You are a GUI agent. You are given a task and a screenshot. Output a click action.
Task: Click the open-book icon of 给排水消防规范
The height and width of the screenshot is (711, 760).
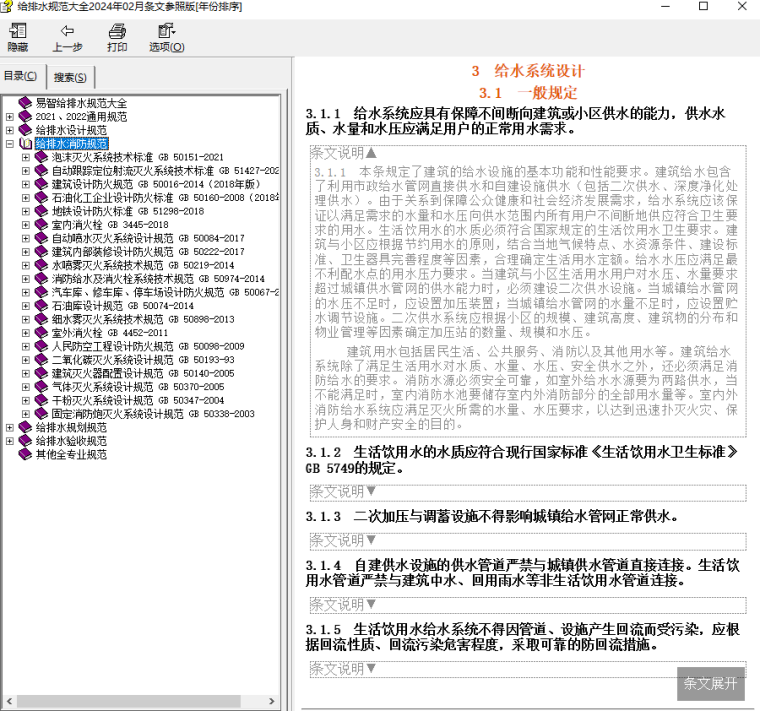coord(26,144)
